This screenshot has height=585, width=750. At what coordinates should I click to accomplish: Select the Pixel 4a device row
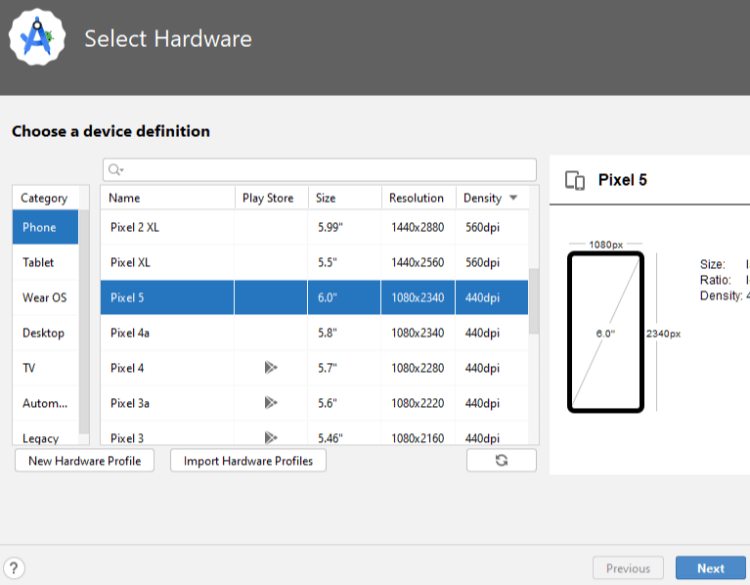[x=315, y=332]
